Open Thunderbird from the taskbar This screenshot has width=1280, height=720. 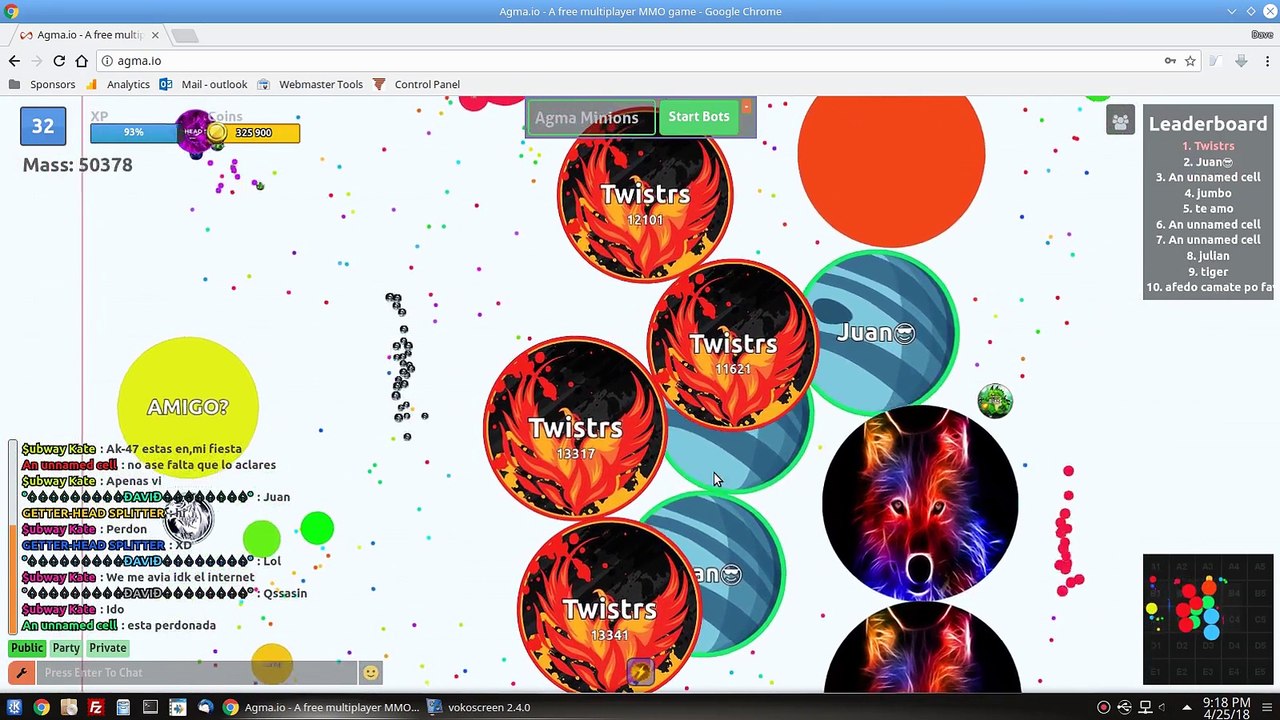point(205,707)
